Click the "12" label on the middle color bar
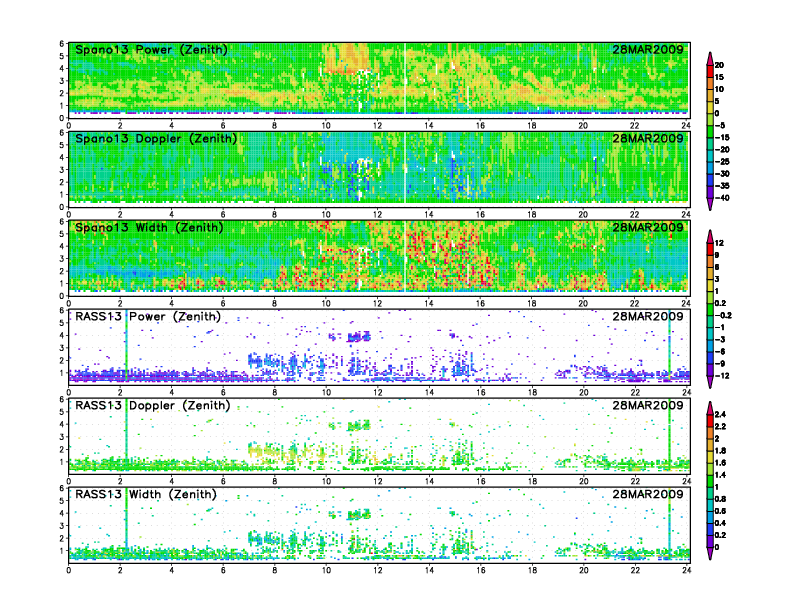The image size is (792, 612). coord(719,243)
